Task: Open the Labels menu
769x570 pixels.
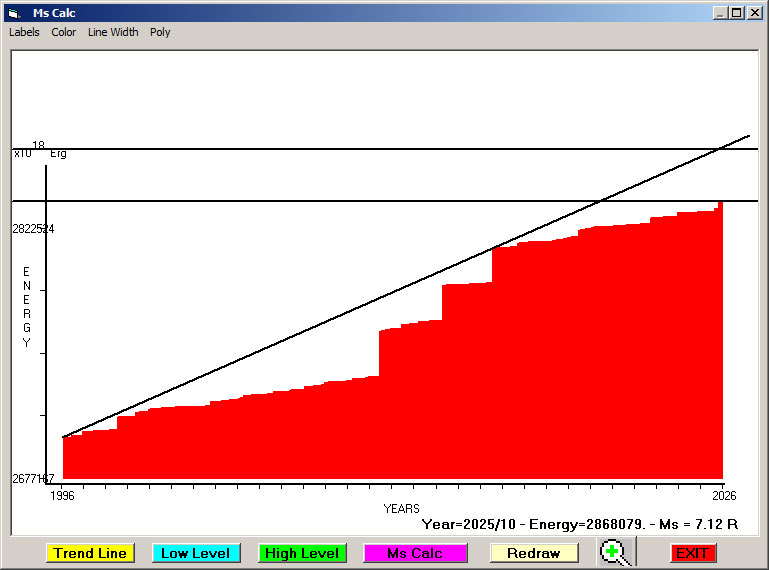Action: tap(24, 32)
